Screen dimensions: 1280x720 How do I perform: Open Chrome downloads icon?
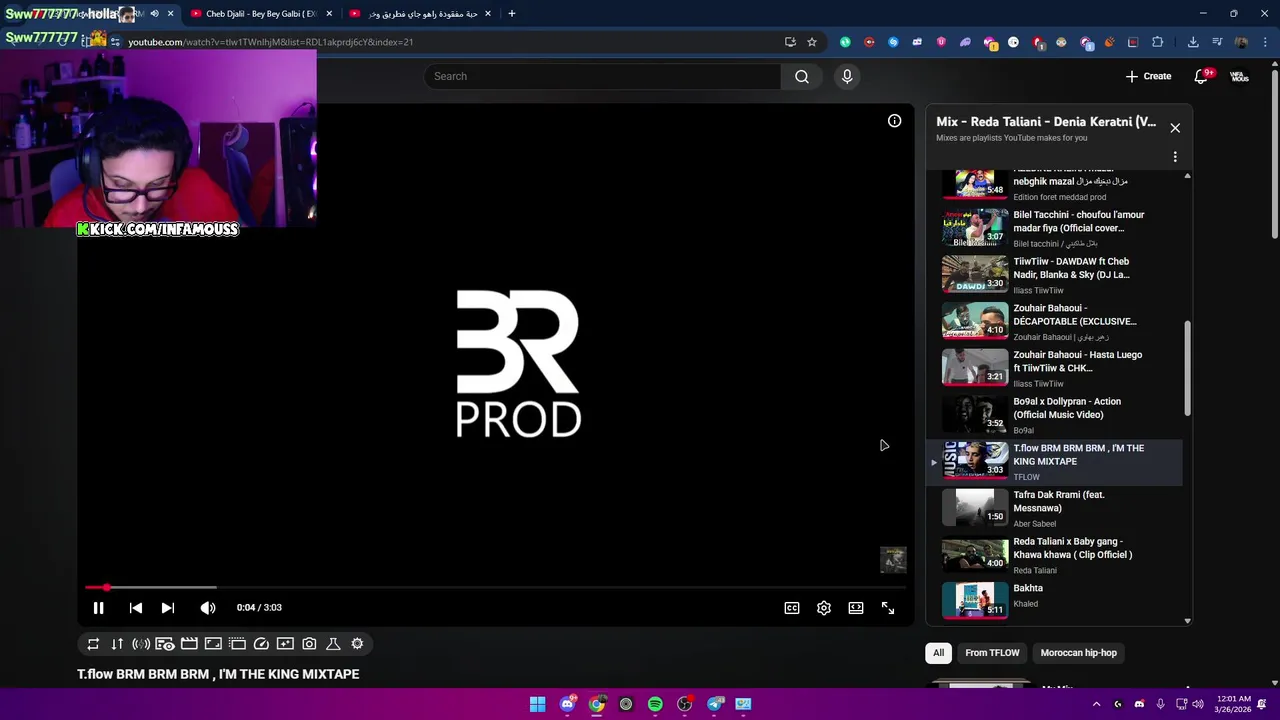(x=1193, y=42)
